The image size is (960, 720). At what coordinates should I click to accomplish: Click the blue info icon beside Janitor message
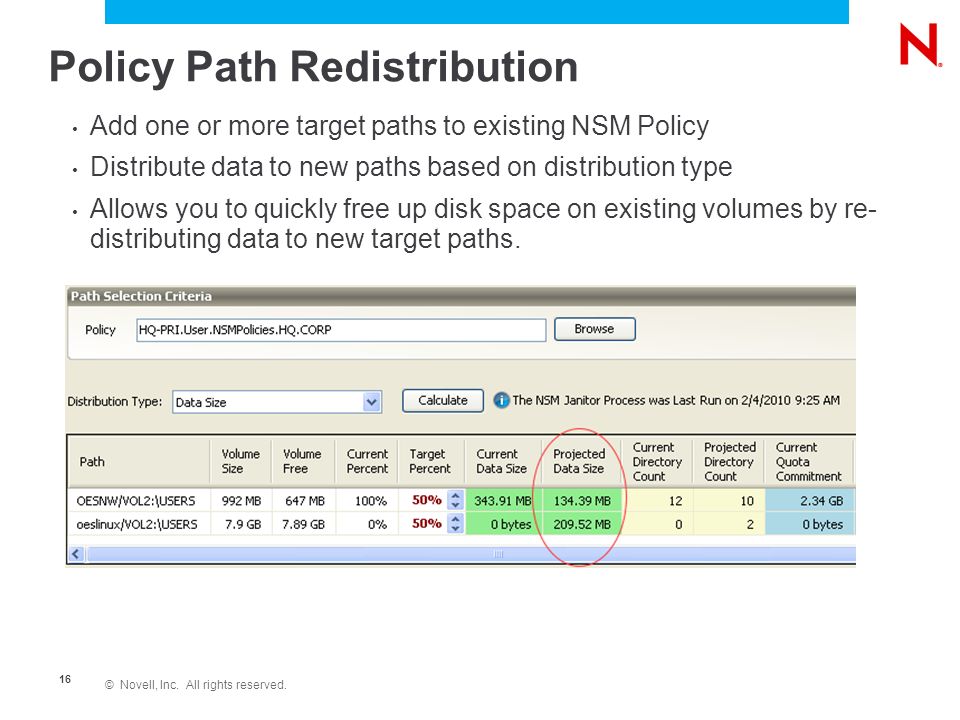click(x=501, y=400)
